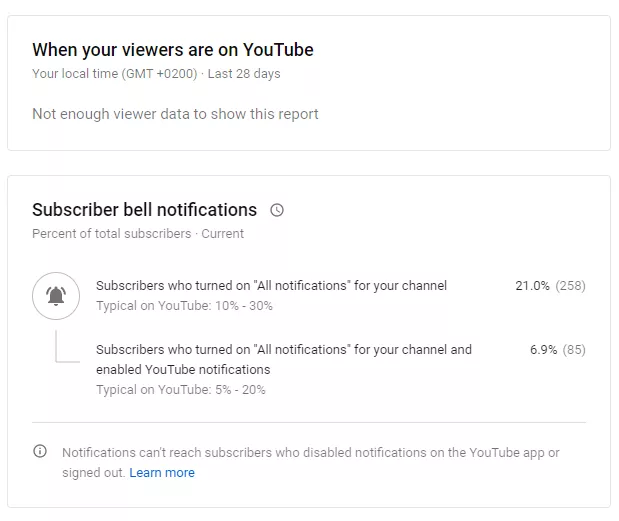Click "Not enough viewer data to show this report"
619x521 pixels.
tap(175, 114)
